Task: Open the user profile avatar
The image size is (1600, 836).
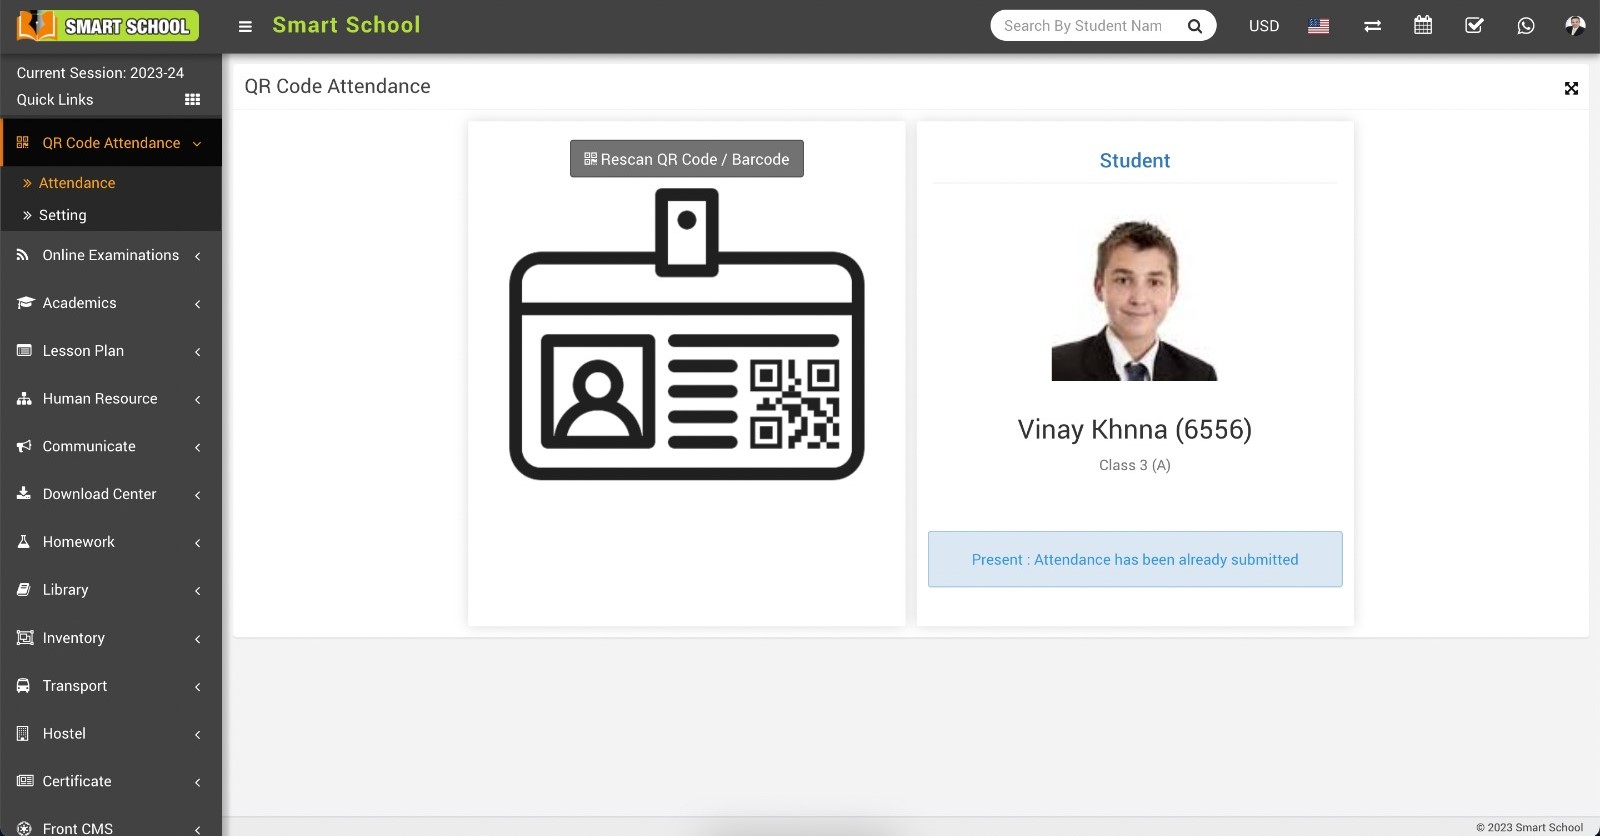Action: 1575,26
